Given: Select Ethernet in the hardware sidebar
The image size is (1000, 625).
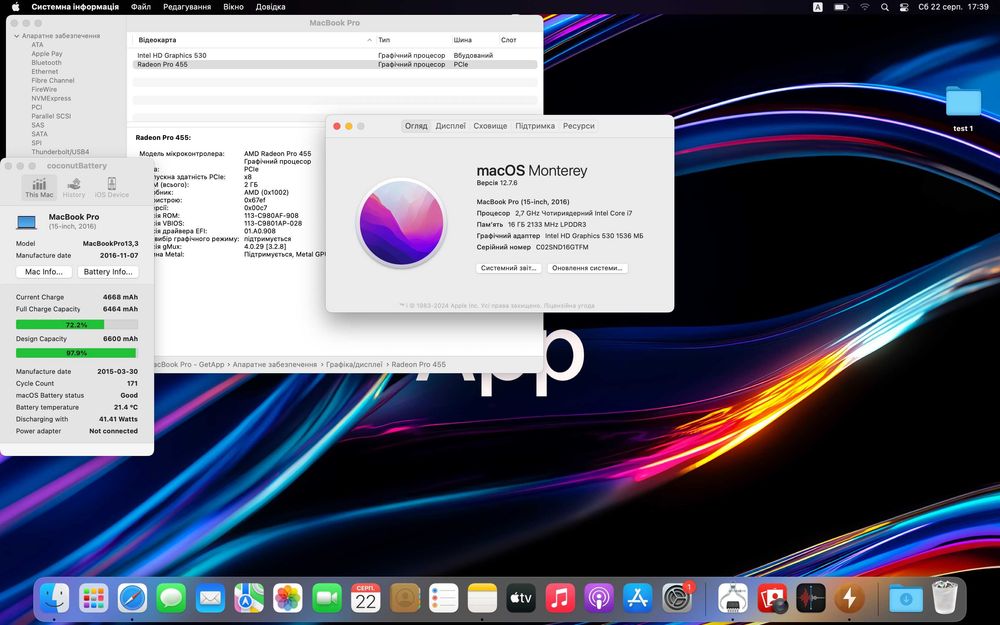Looking at the screenshot, I should (45, 71).
